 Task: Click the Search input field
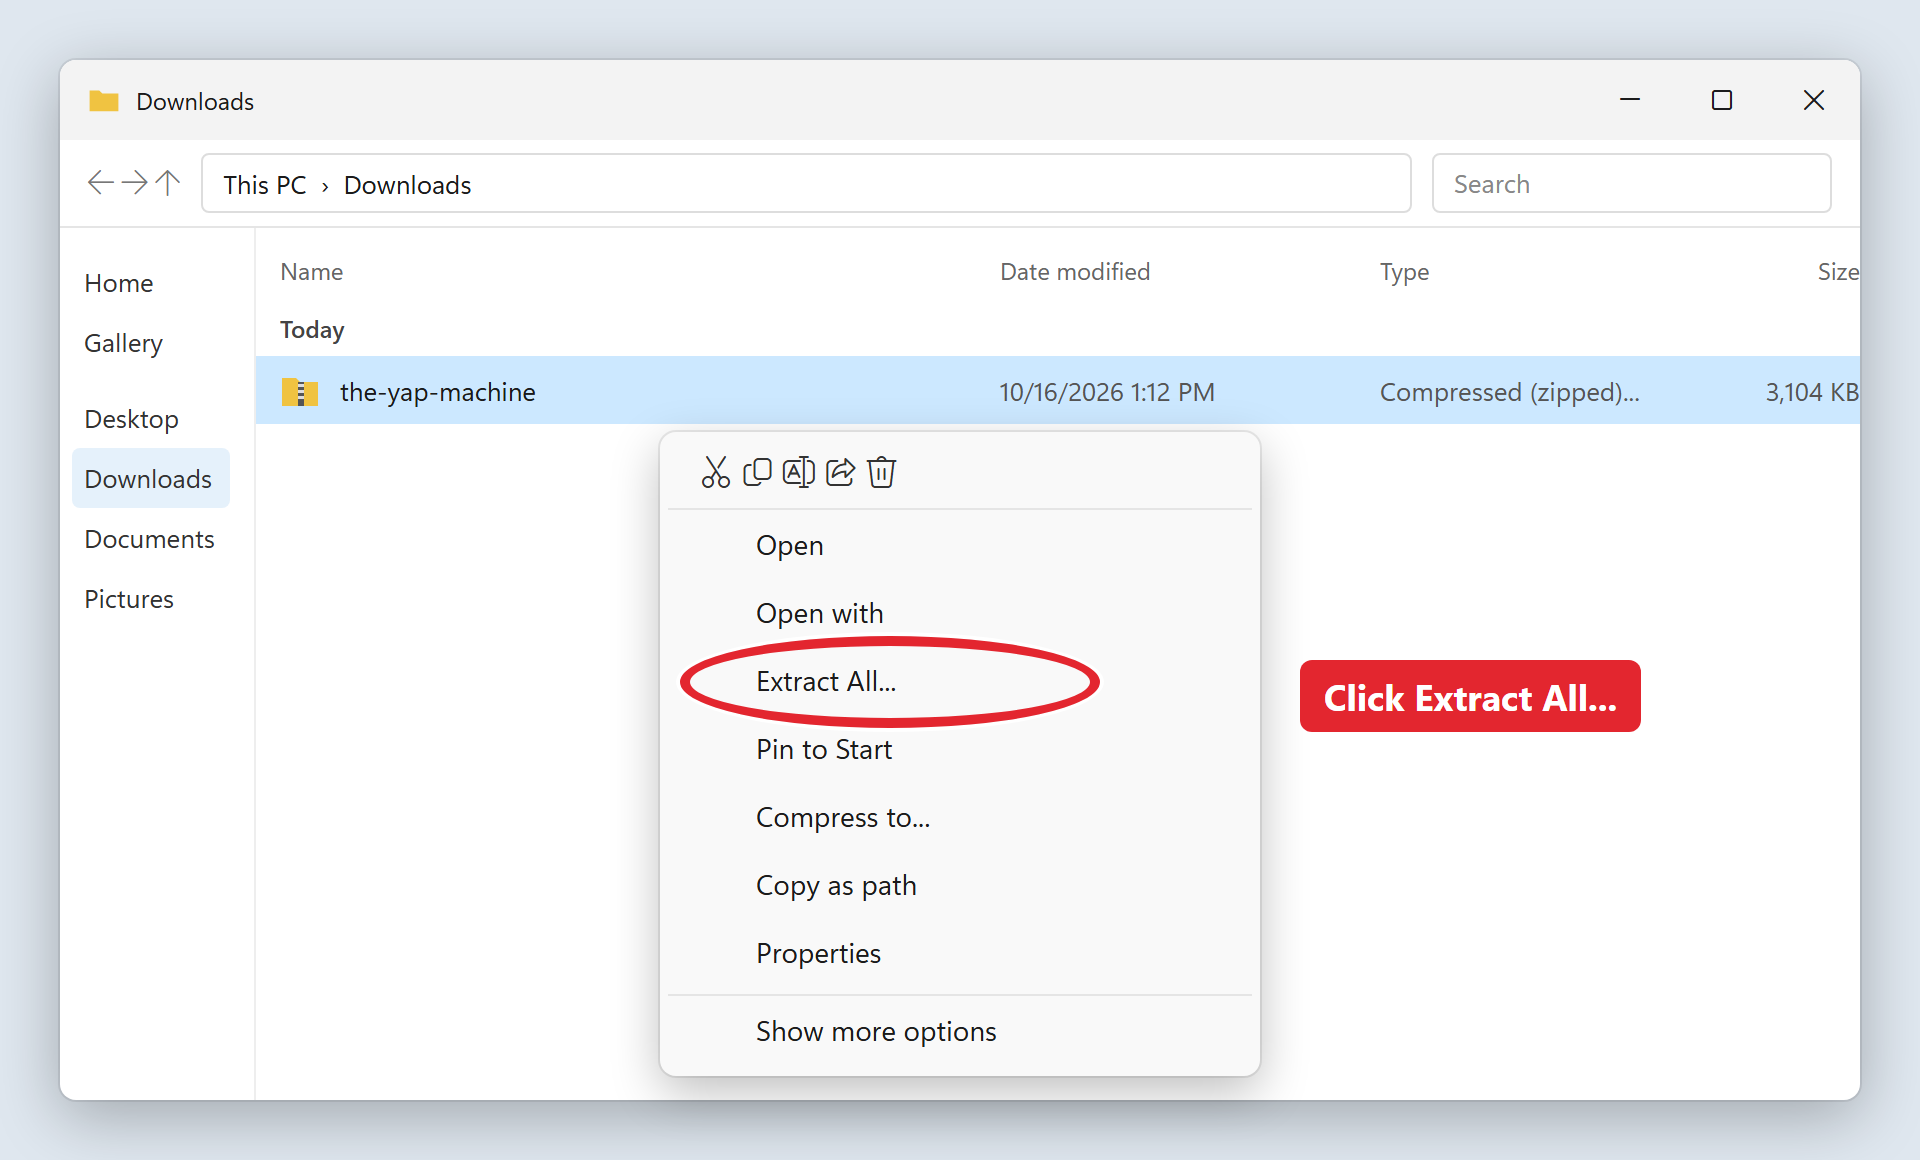1631,184
